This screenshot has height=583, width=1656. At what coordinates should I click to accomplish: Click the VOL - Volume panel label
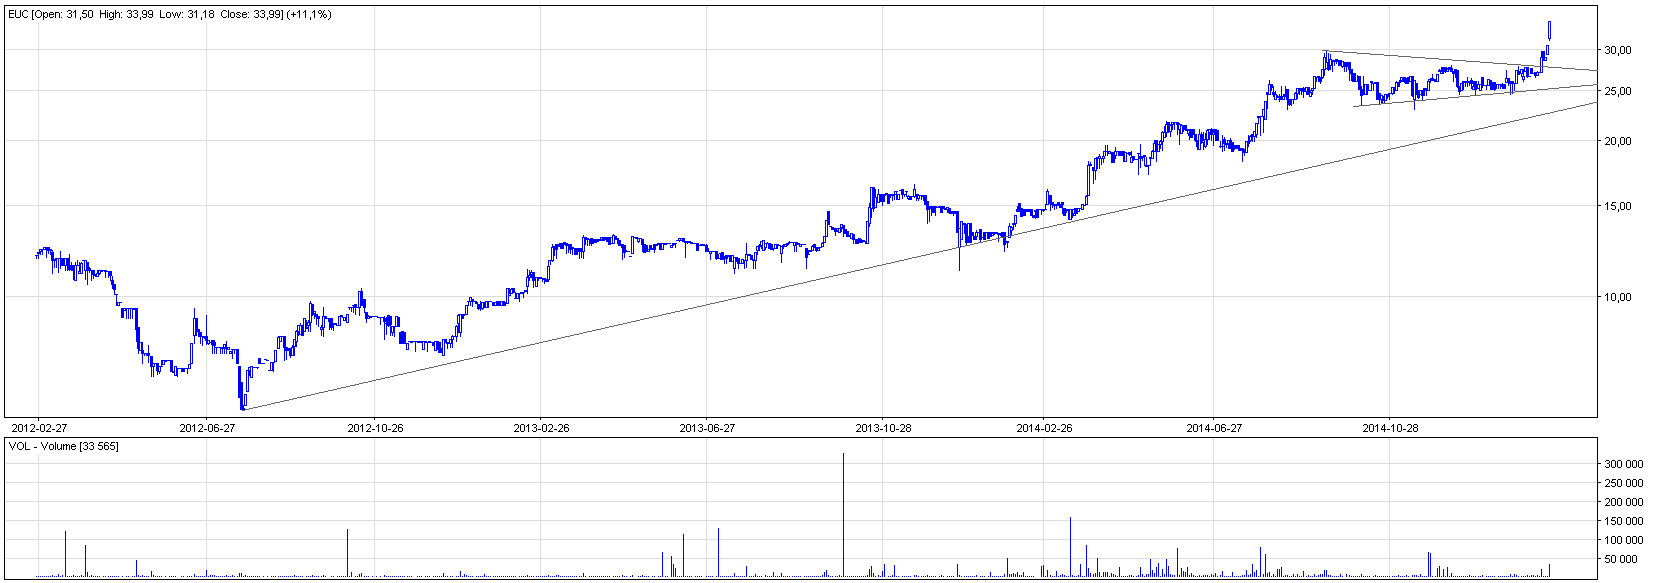63,446
